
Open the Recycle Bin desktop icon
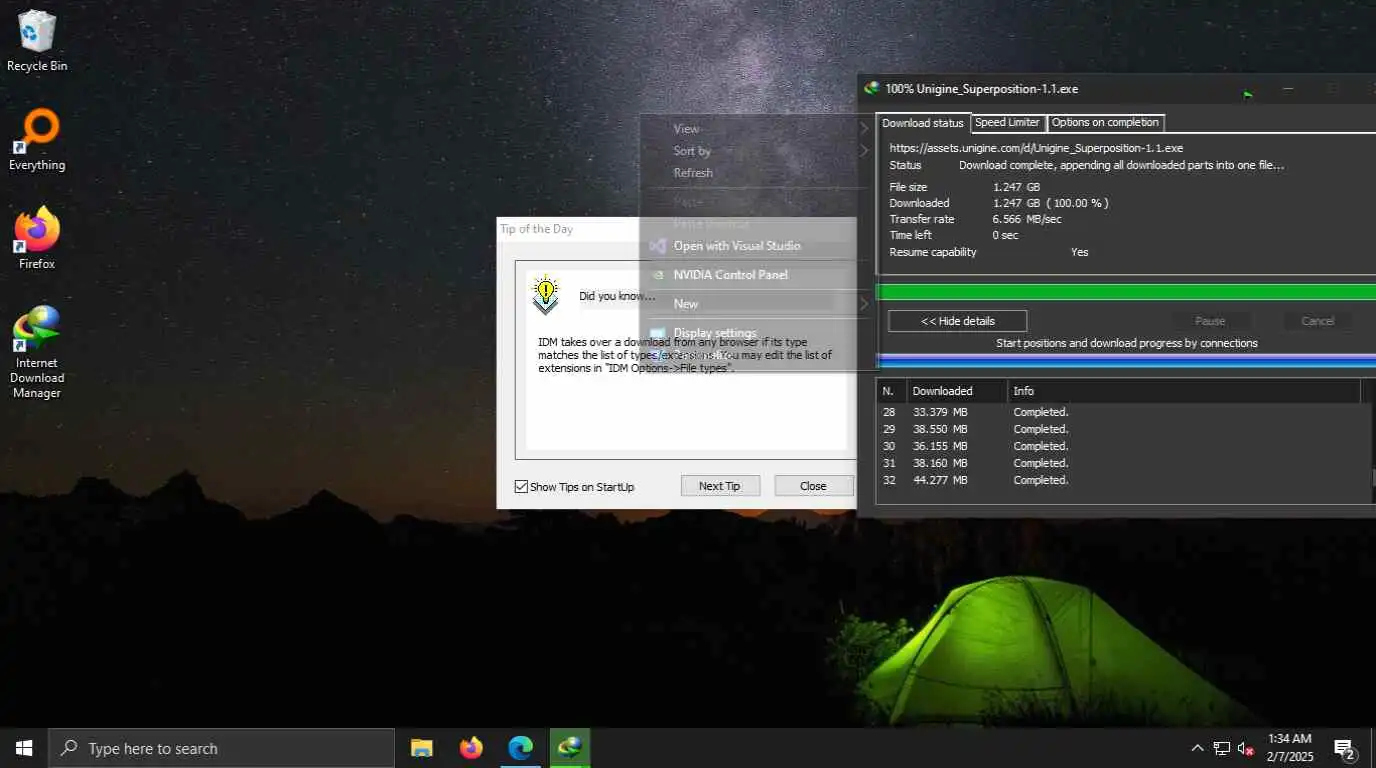[x=37, y=41]
